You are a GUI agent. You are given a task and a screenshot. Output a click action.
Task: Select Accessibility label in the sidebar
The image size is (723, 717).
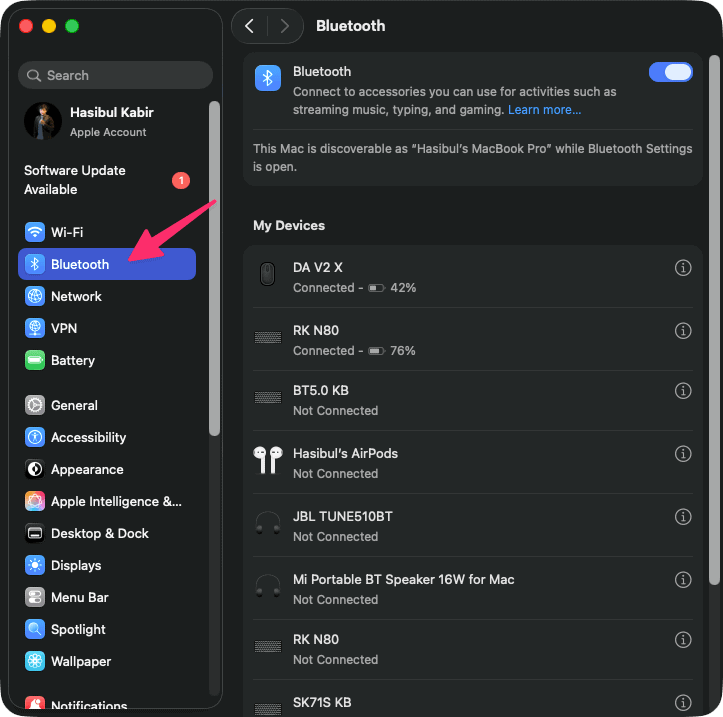pyautogui.click(x=89, y=437)
